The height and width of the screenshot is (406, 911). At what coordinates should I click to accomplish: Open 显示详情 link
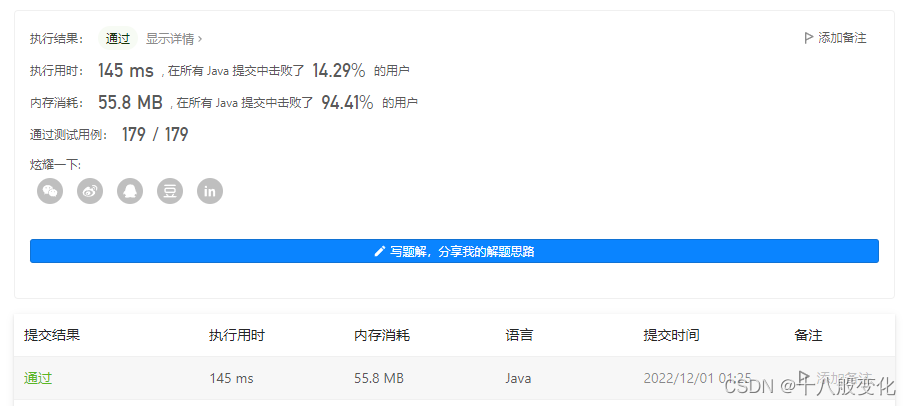coord(174,39)
